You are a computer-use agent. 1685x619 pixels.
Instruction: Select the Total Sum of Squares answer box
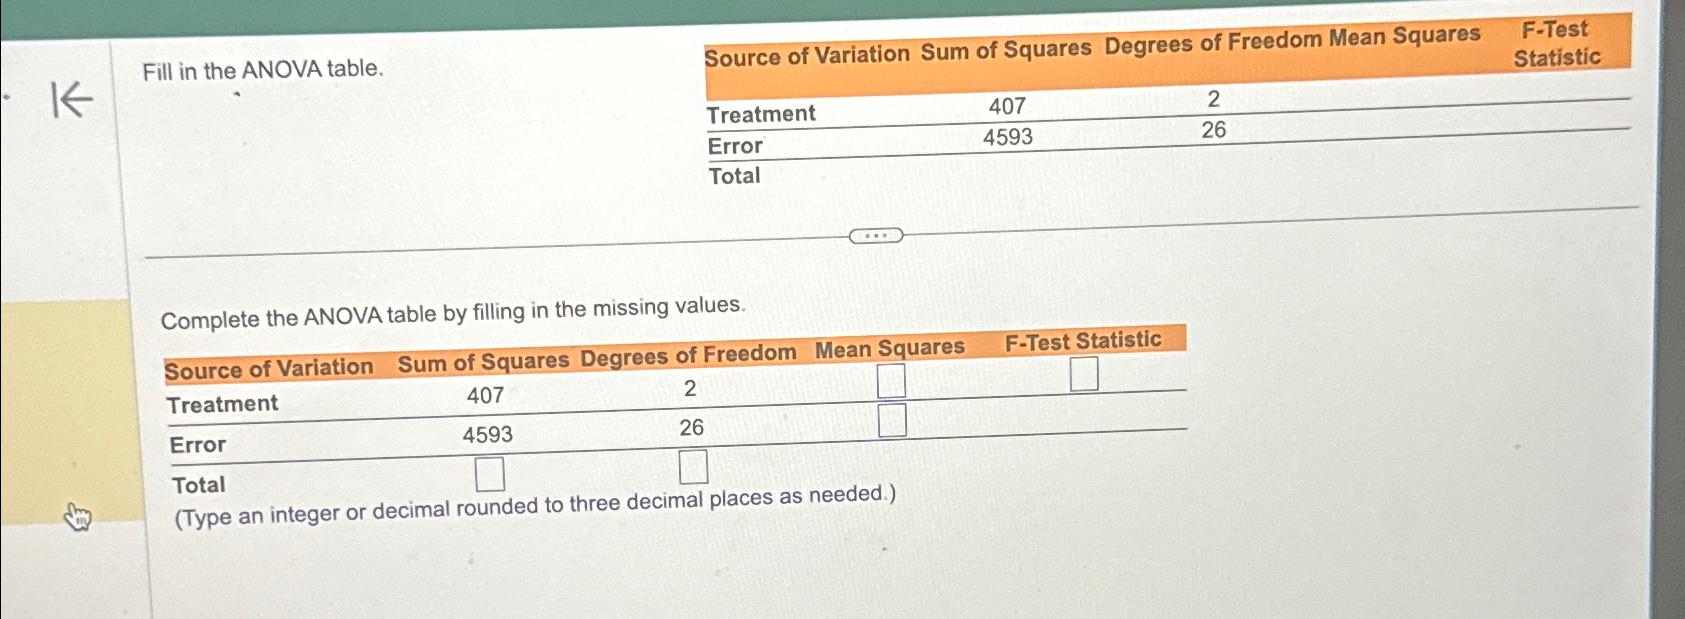pos(490,474)
